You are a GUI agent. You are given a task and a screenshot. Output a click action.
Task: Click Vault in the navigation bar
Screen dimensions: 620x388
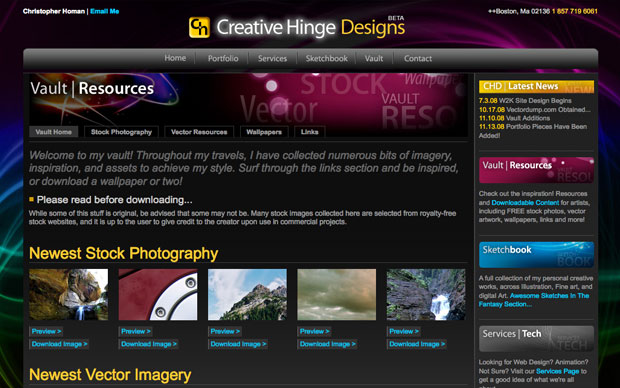pos(374,58)
